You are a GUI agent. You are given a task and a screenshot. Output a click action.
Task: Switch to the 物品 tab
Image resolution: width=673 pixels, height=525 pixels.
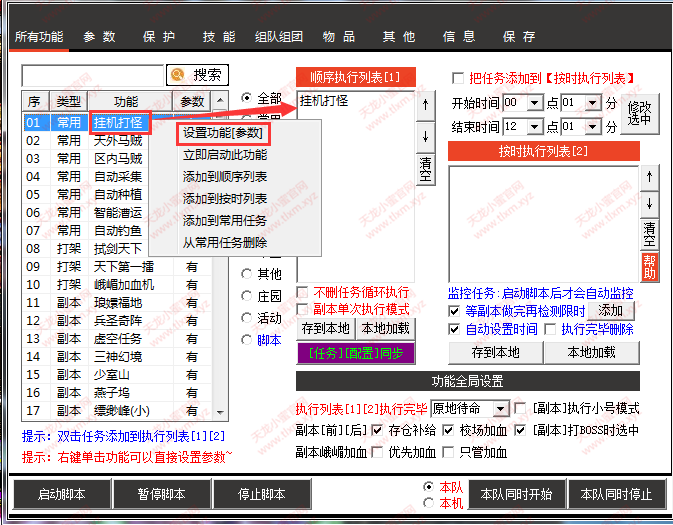click(339, 36)
